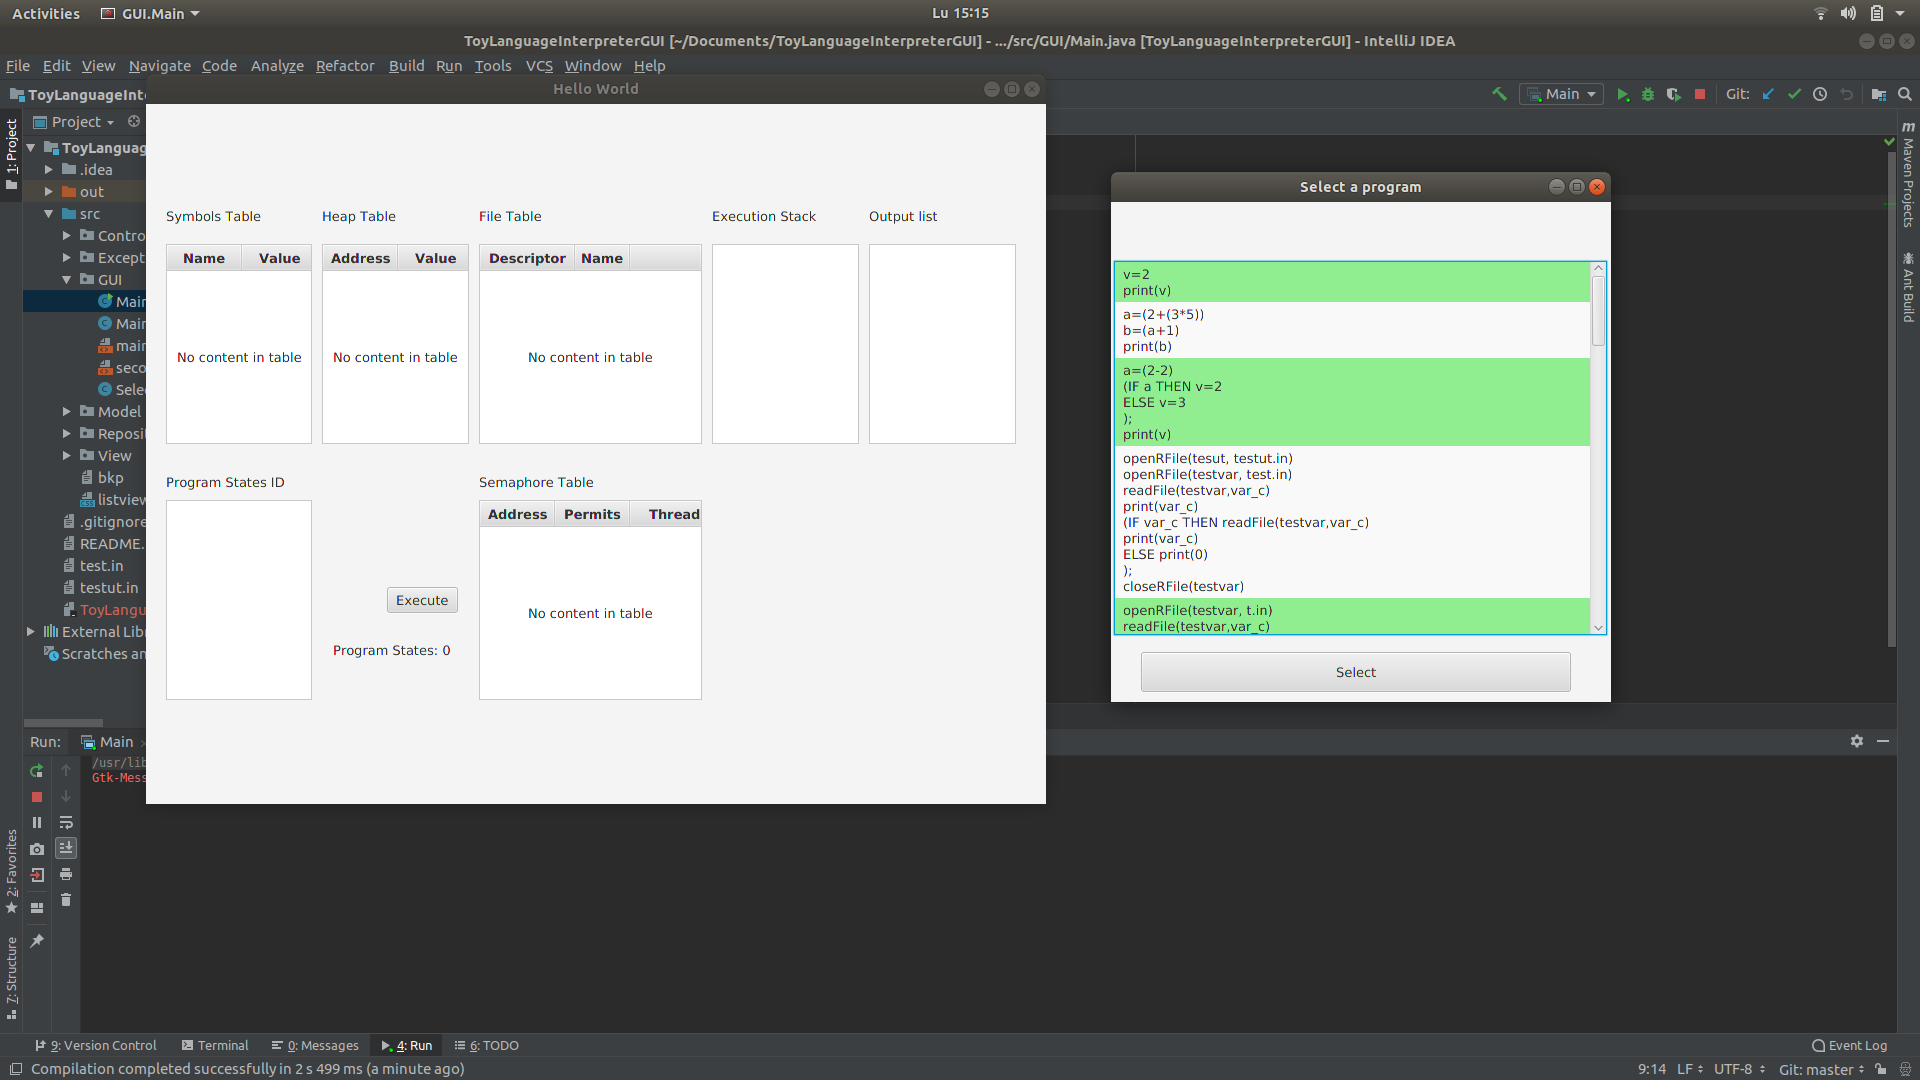Image resolution: width=1920 pixels, height=1080 pixels.
Task: Click the Git update project arrow
Action: click(1768, 94)
